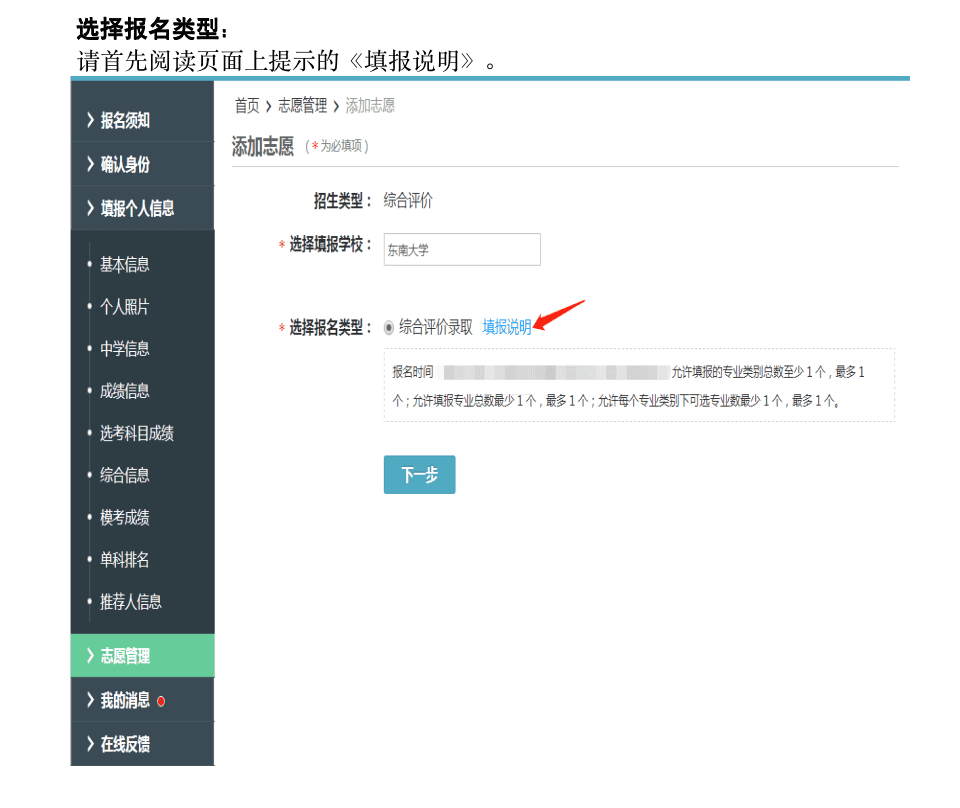
Task: Go to 首页 in the breadcrumb
Action: pyautogui.click(x=246, y=106)
